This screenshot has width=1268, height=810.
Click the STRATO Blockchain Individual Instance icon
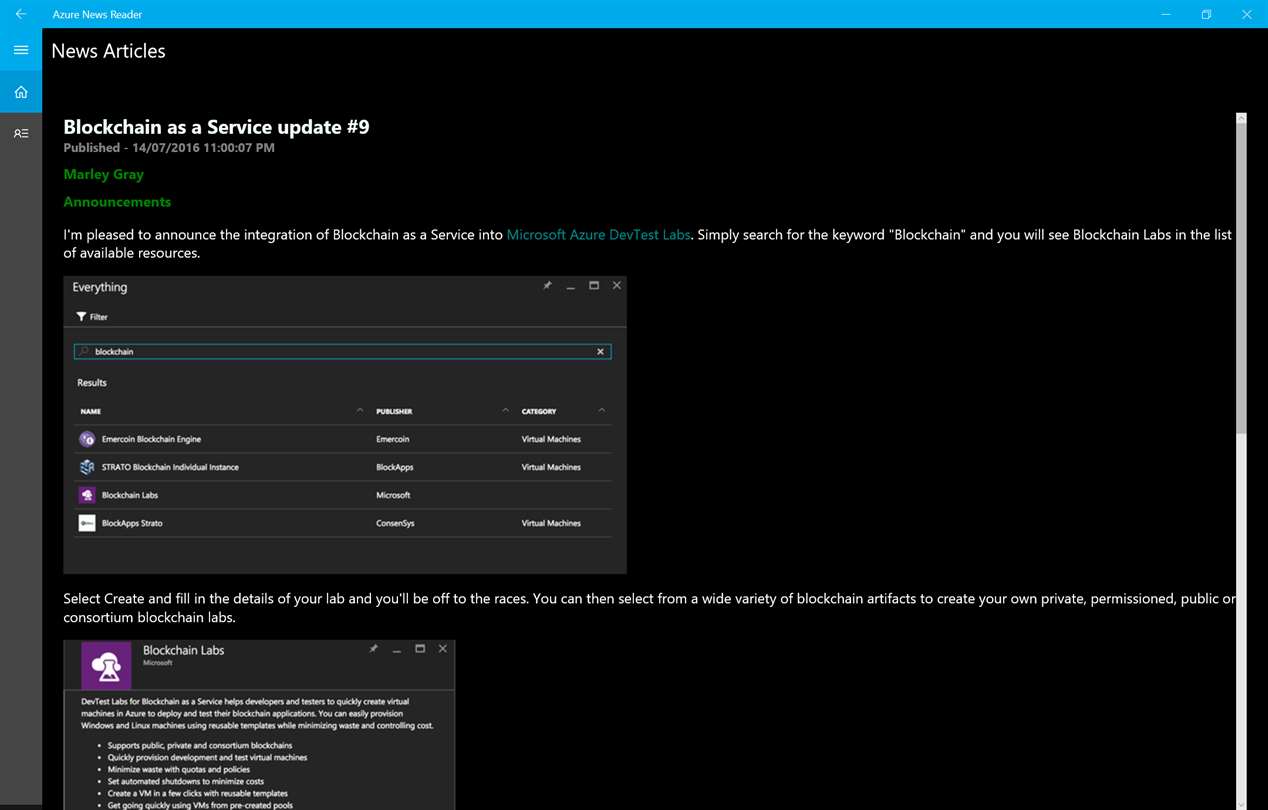(x=87, y=467)
